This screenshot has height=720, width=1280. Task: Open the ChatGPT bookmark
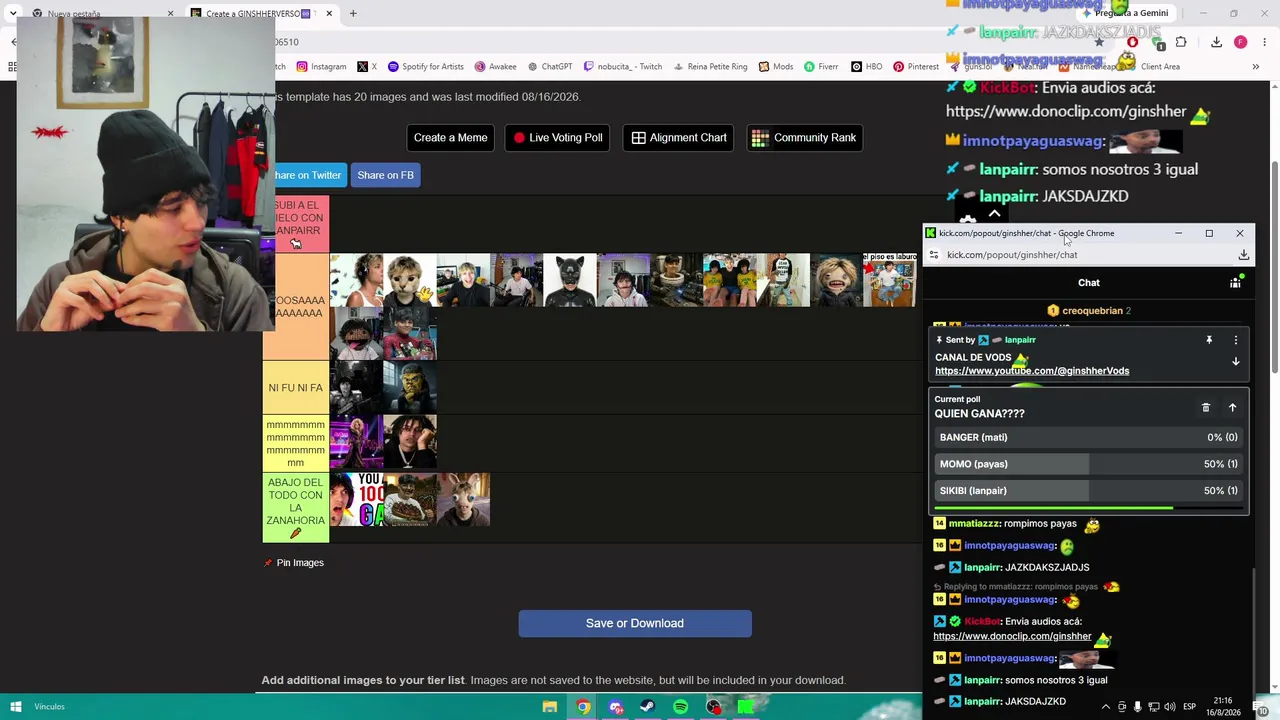click(x=550, y=67)
